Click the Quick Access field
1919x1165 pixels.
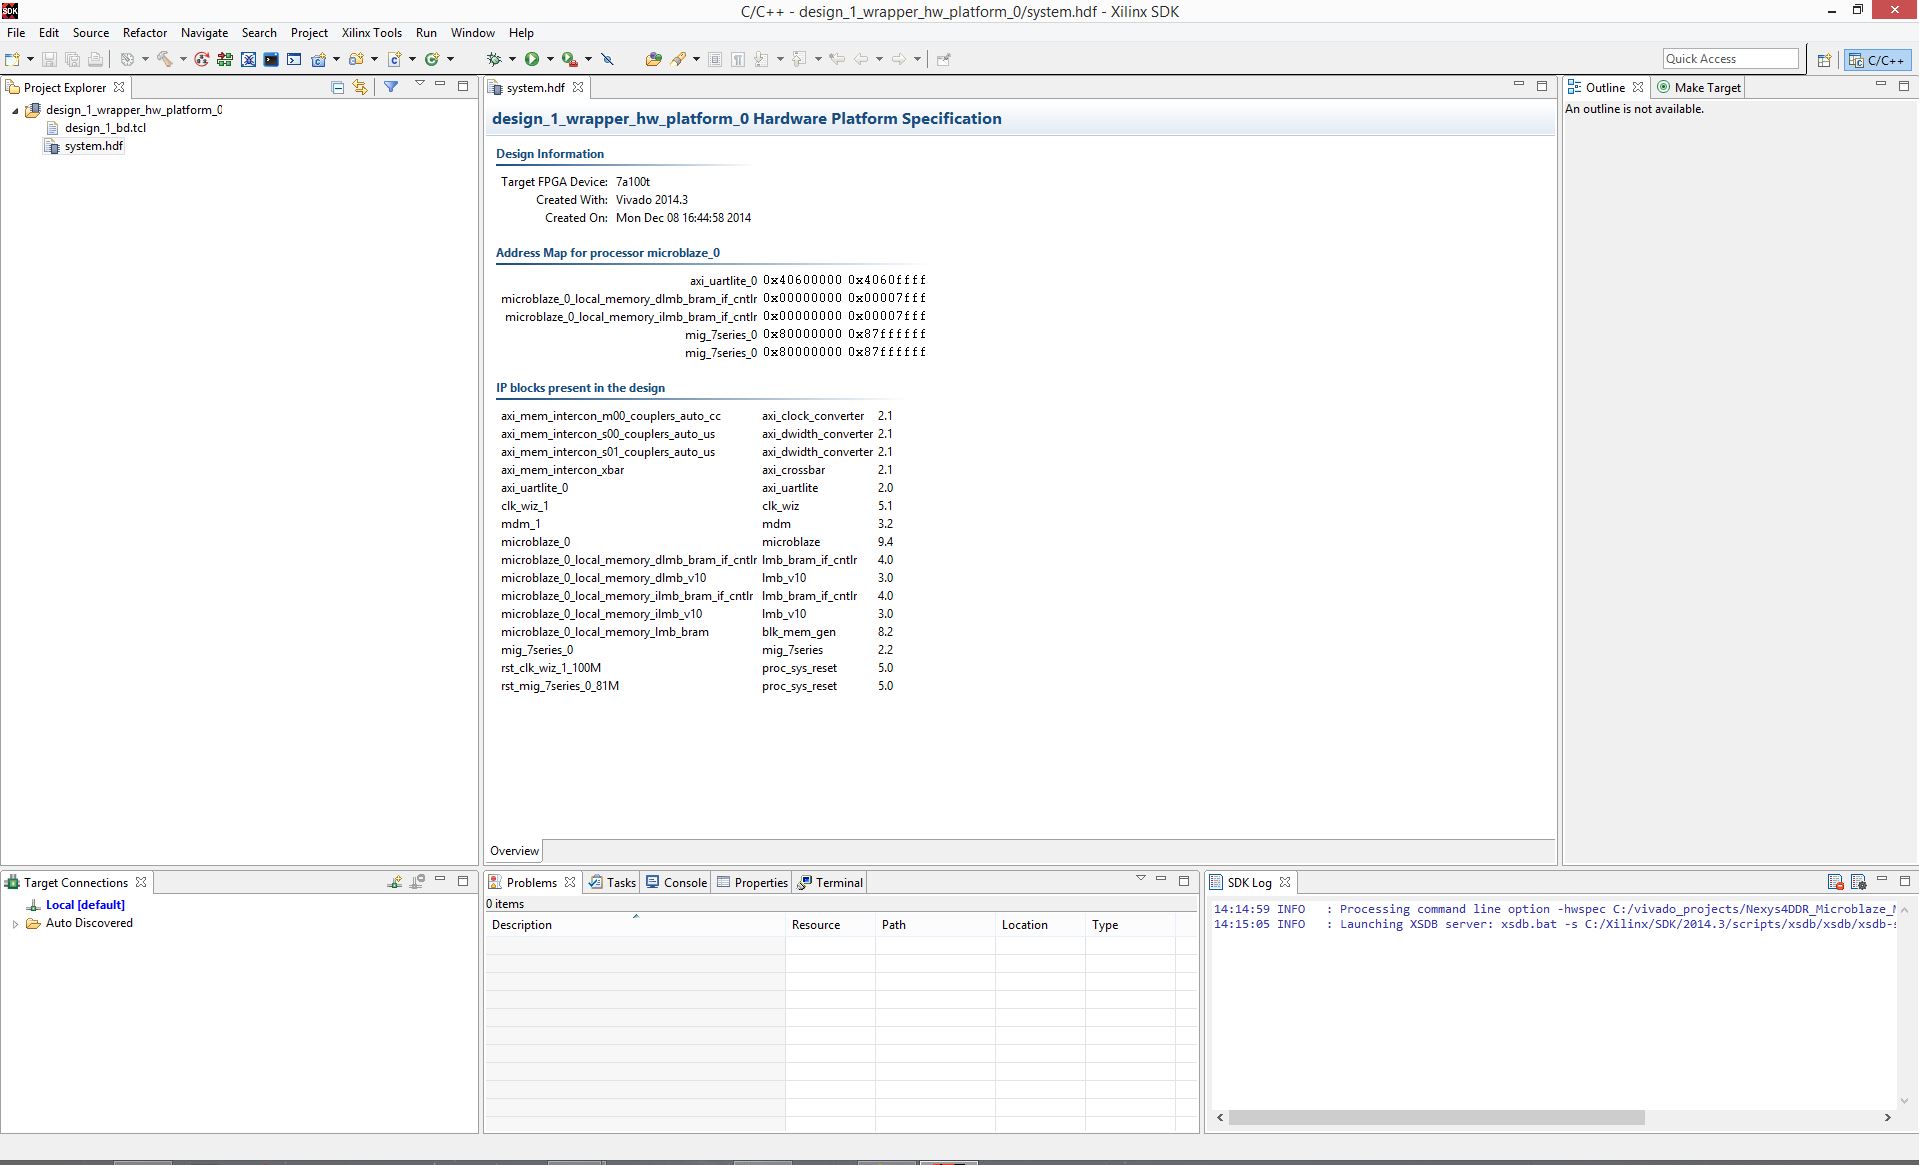pyautogui.click(x=1730, y=59)
